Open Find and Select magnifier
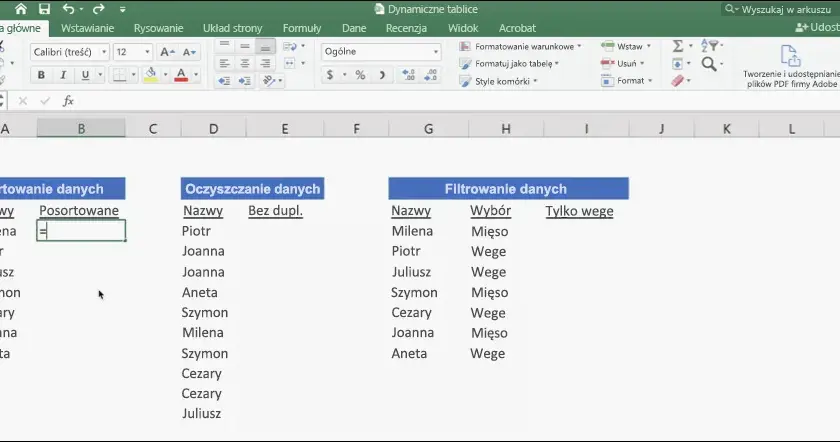 [x=709, y=64]
